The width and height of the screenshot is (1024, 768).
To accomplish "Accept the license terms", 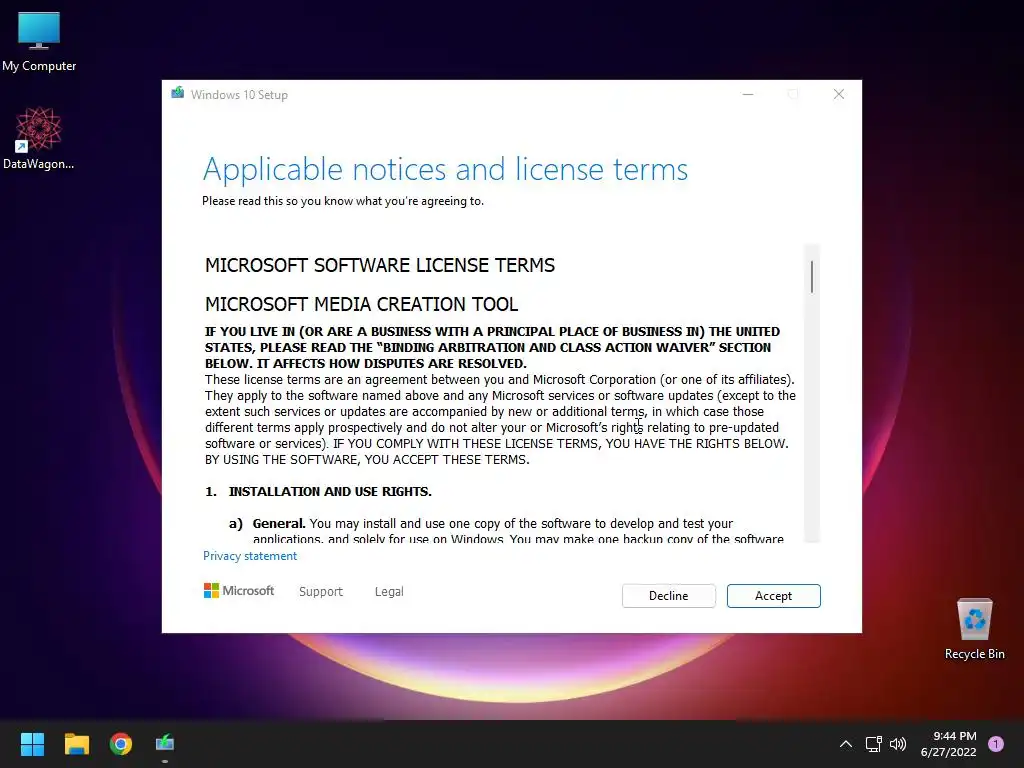I will pos(773,596).
